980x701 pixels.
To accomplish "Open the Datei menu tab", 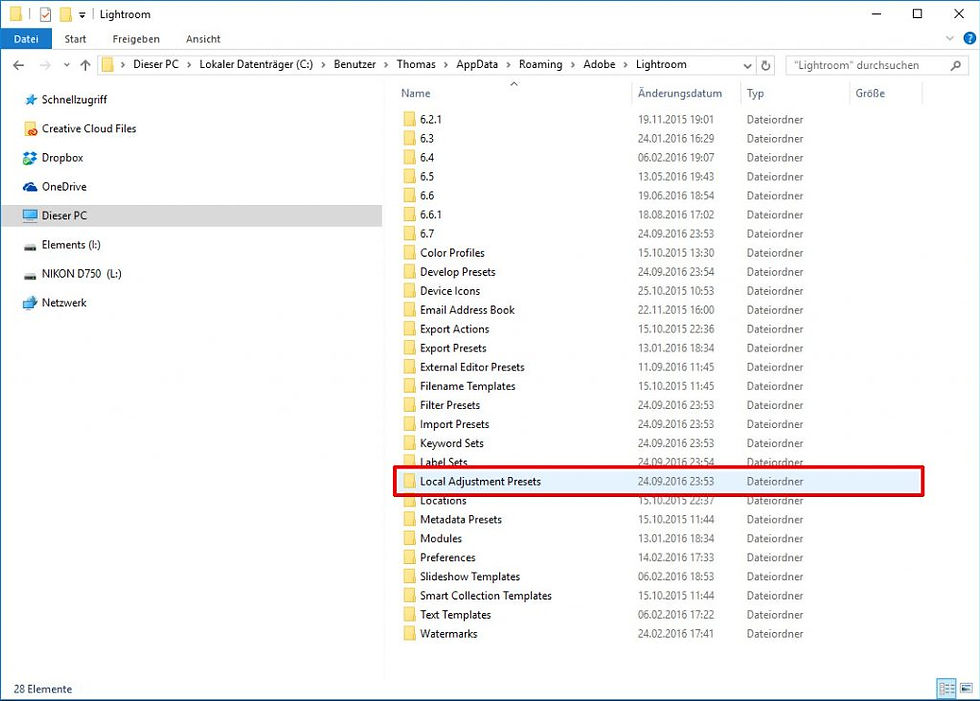I will 26,39.
